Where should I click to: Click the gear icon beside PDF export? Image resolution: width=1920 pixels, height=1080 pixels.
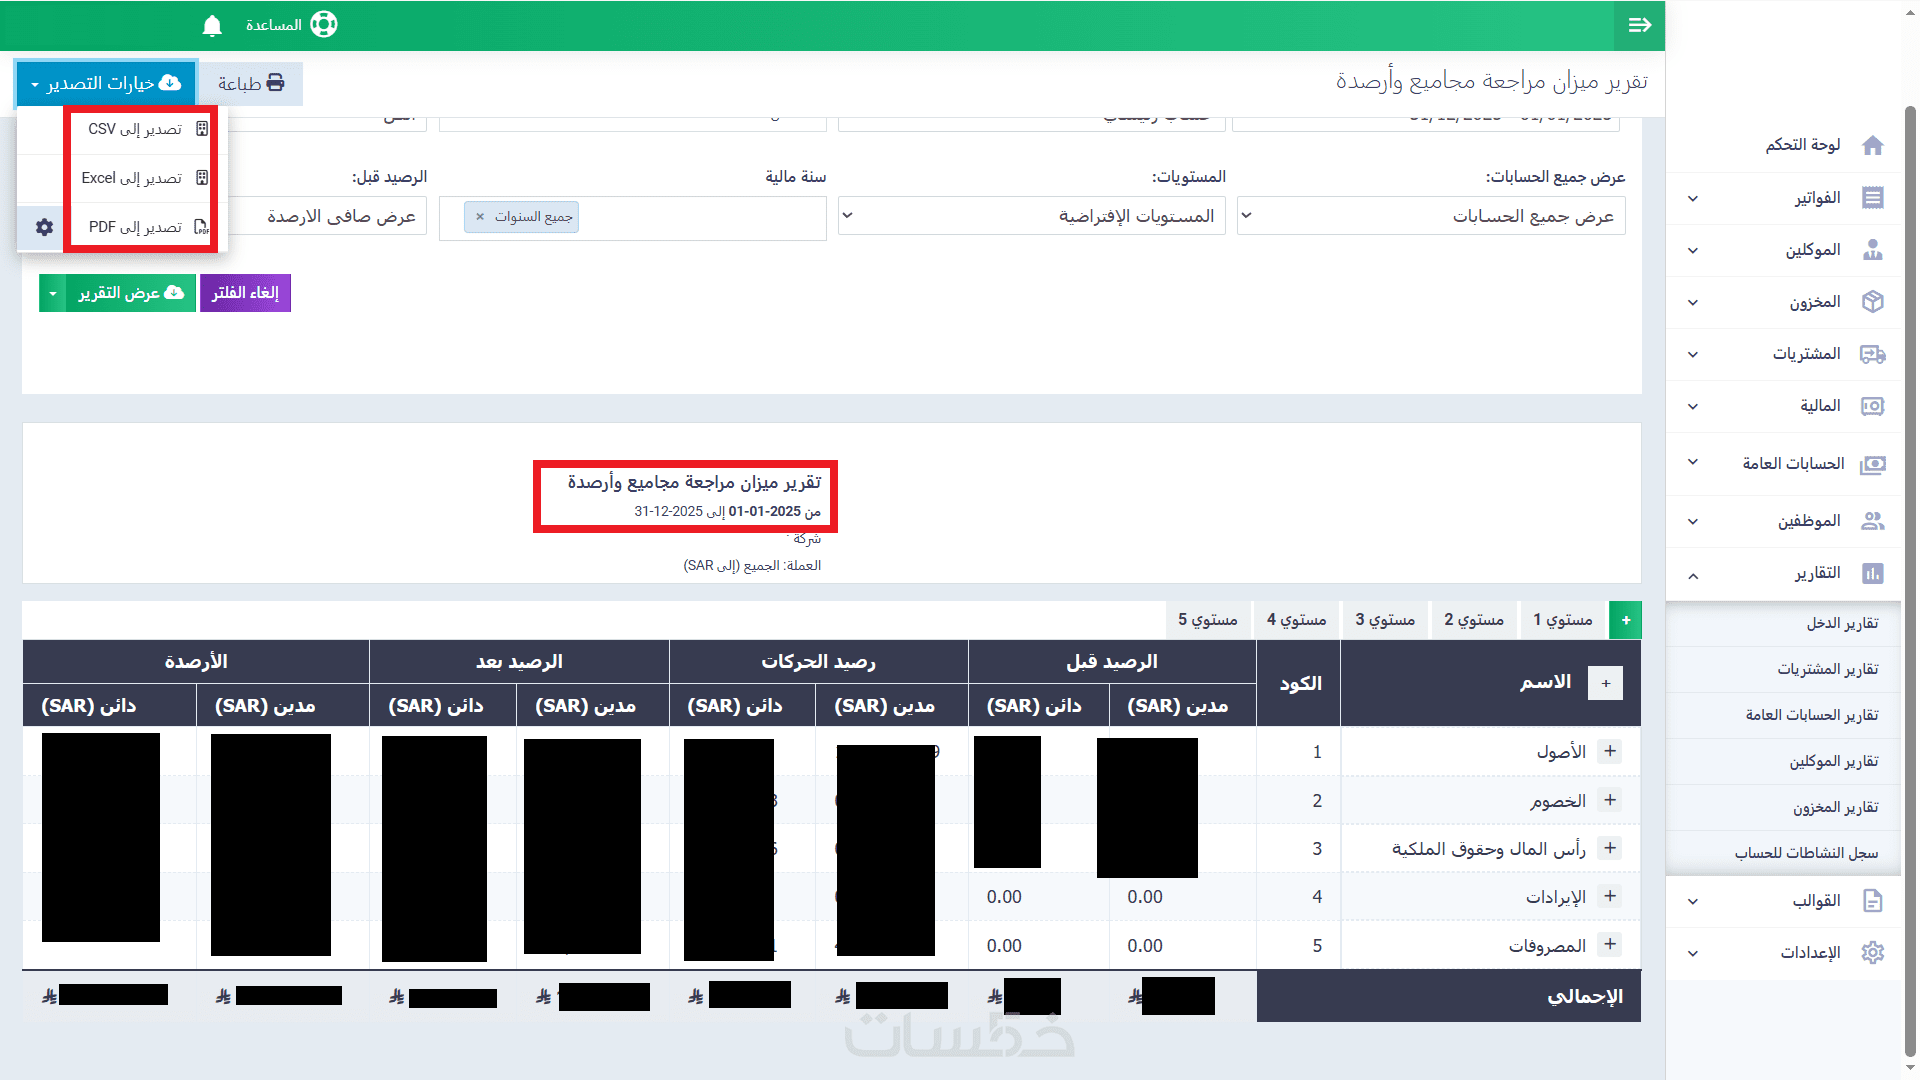click(44, 227)
